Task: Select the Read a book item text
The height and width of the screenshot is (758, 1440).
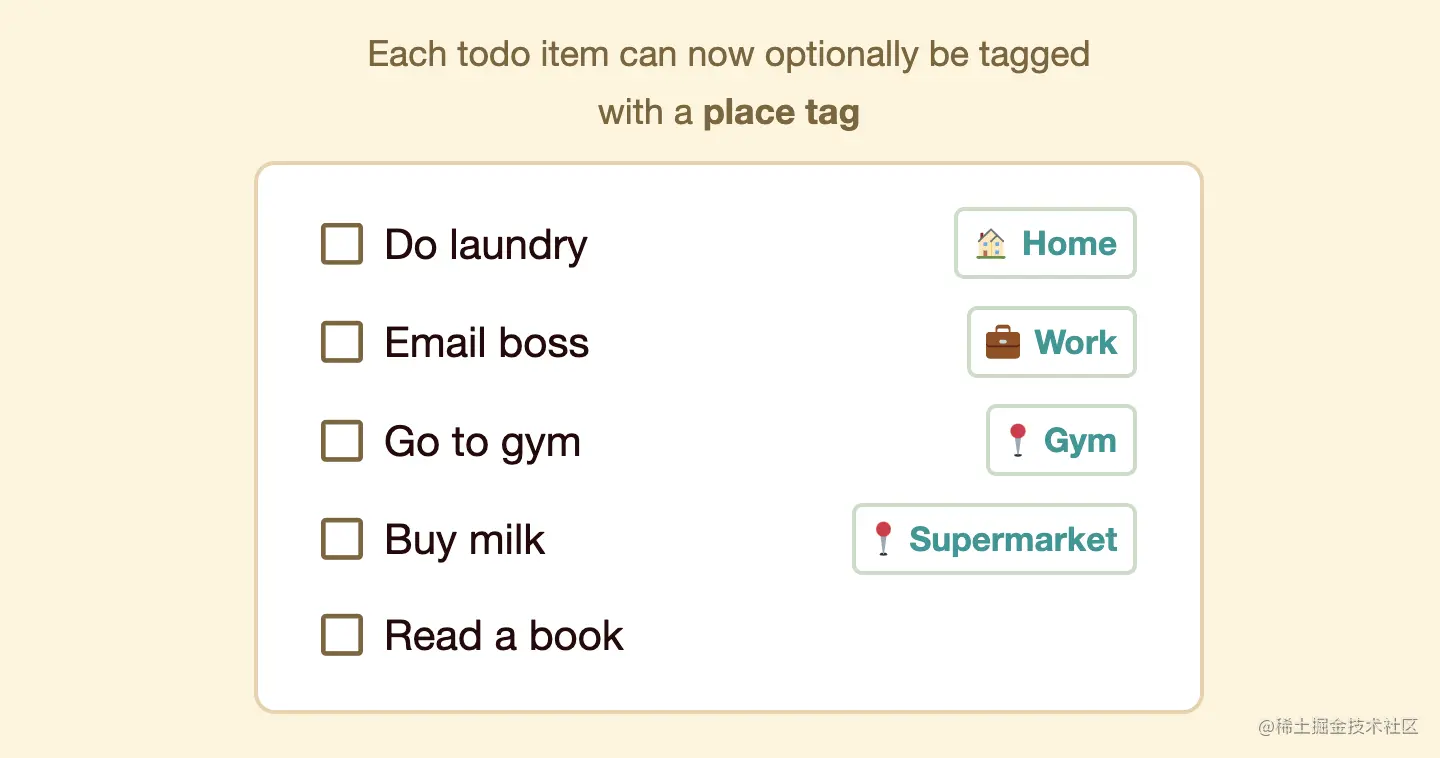Action: (x=504, y=636)
